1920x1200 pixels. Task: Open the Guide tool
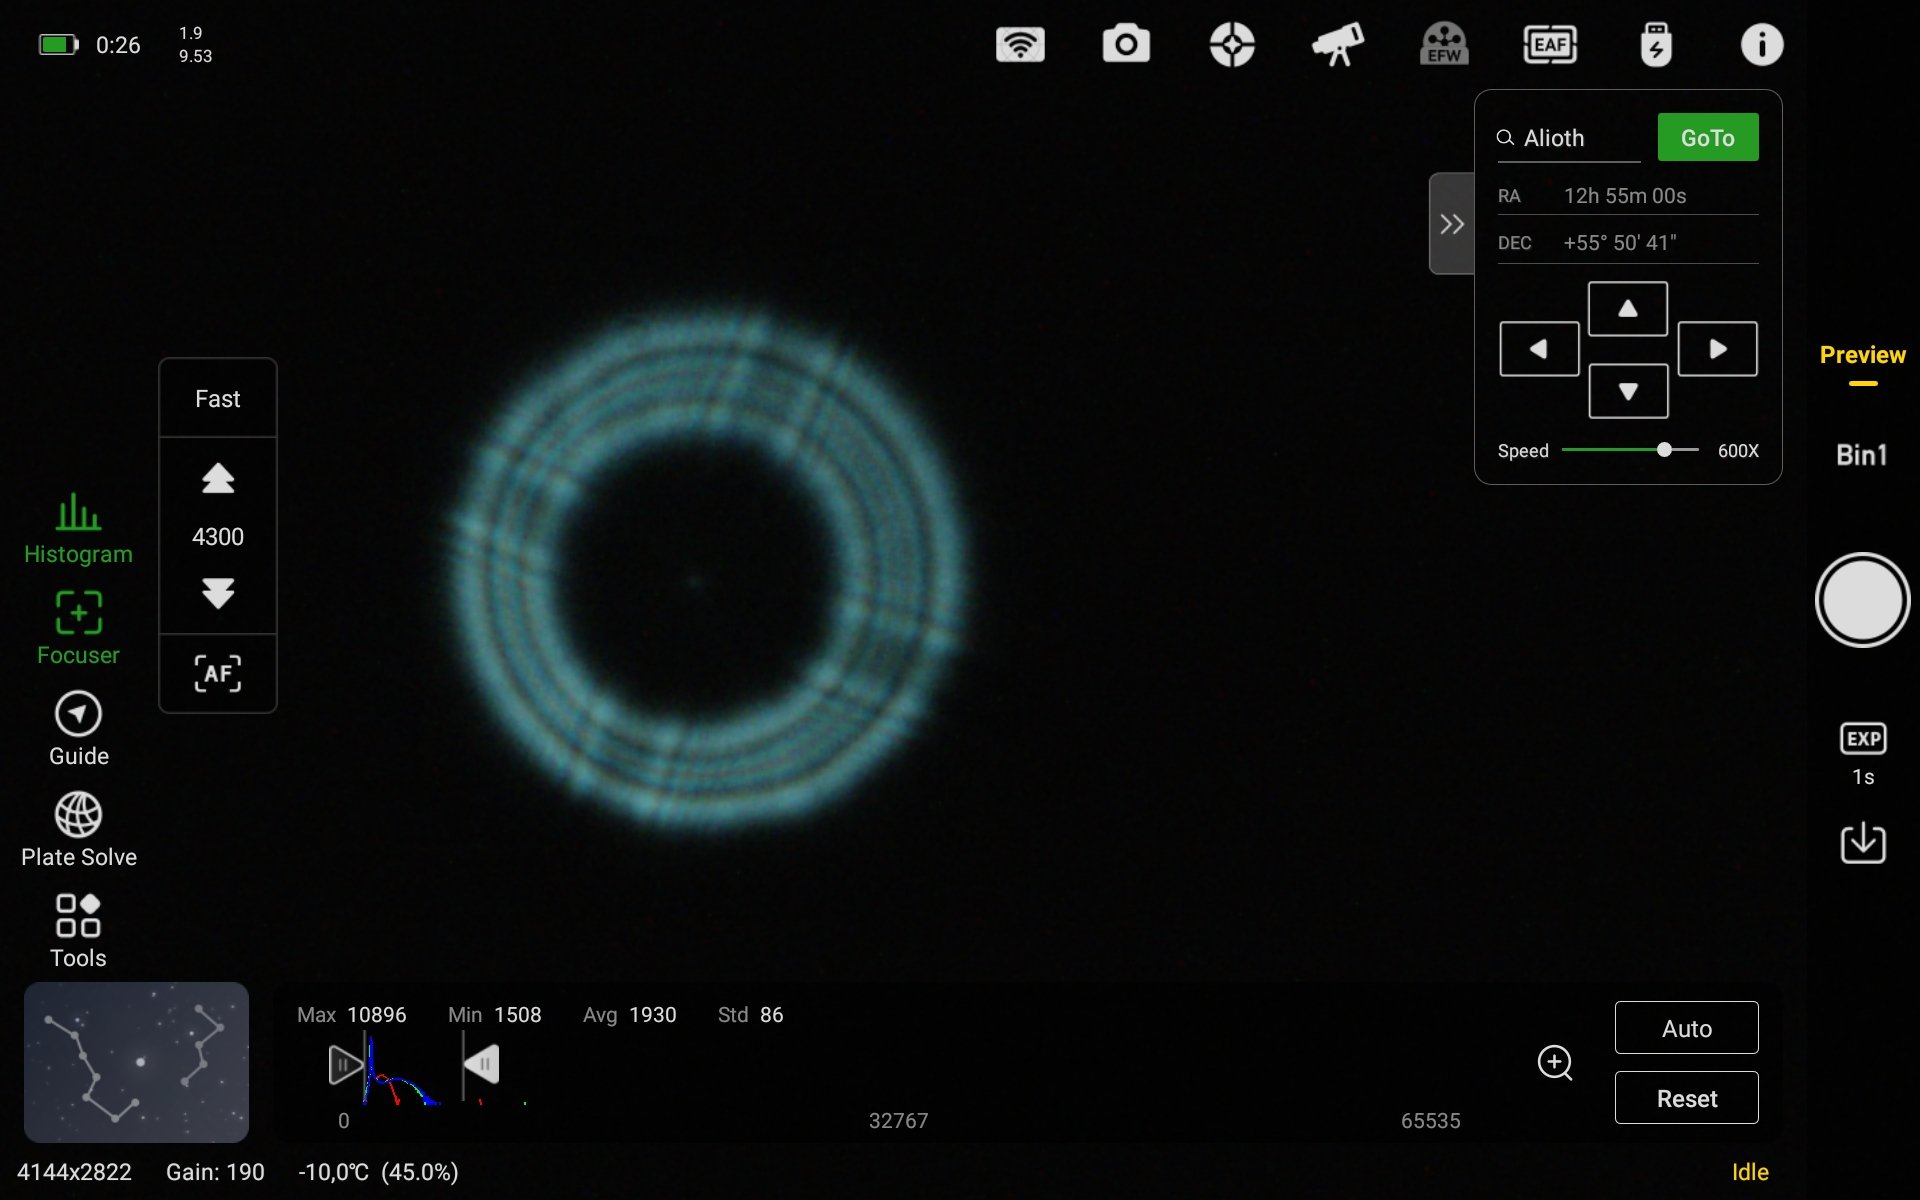[78, 729]
